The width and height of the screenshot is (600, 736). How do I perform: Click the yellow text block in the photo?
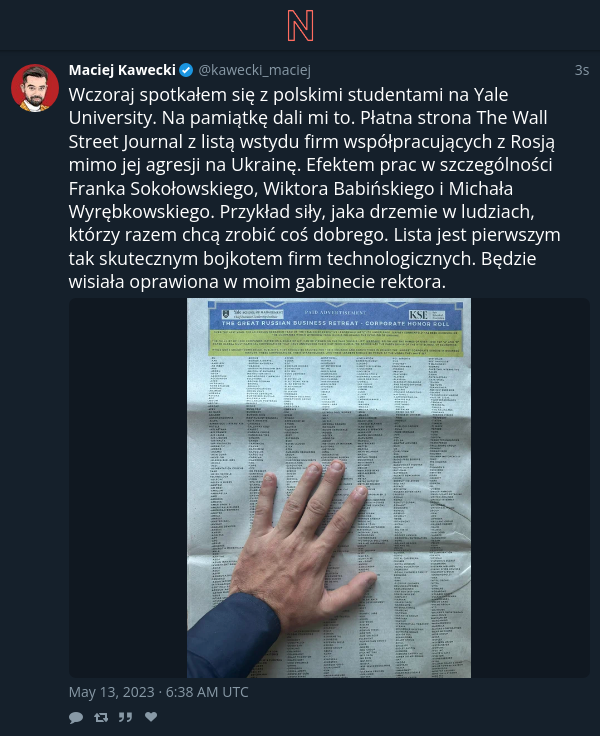[336, 342]
